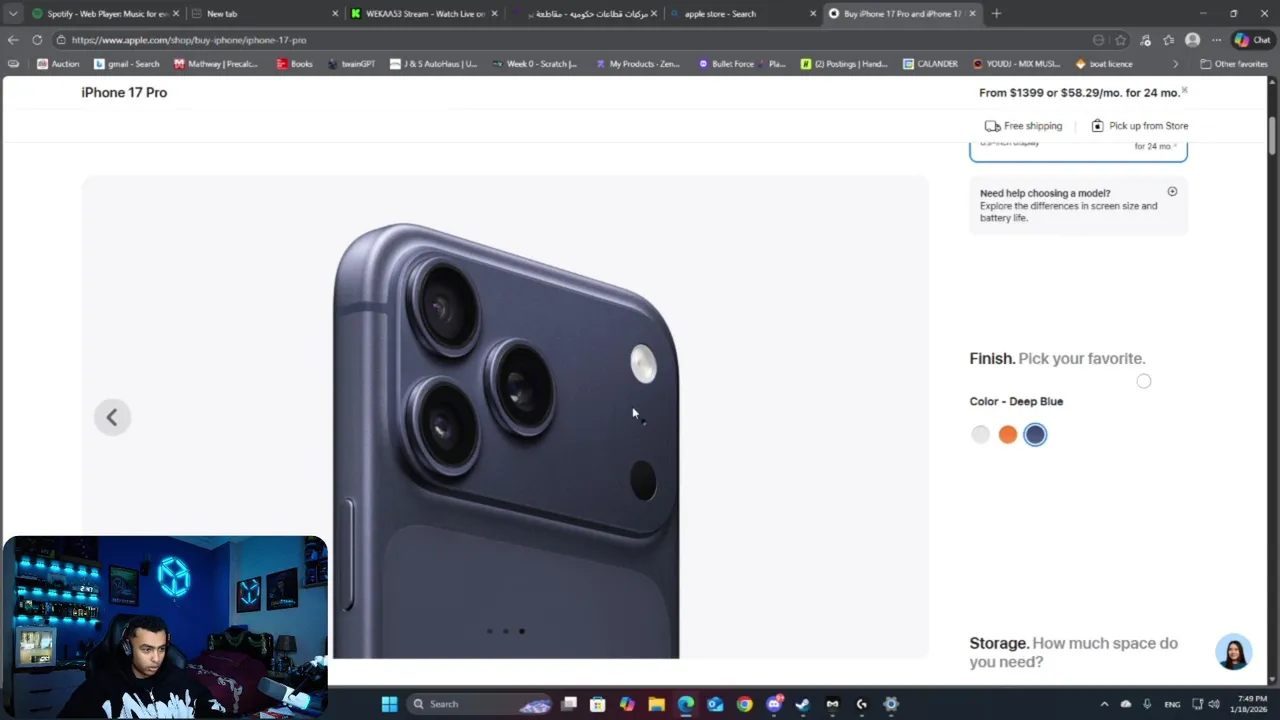Close the Buy iPhone 17 Pro tab
Image resolution: width=1280 pixels, height=720 pixels.
[x=970, y=14]
